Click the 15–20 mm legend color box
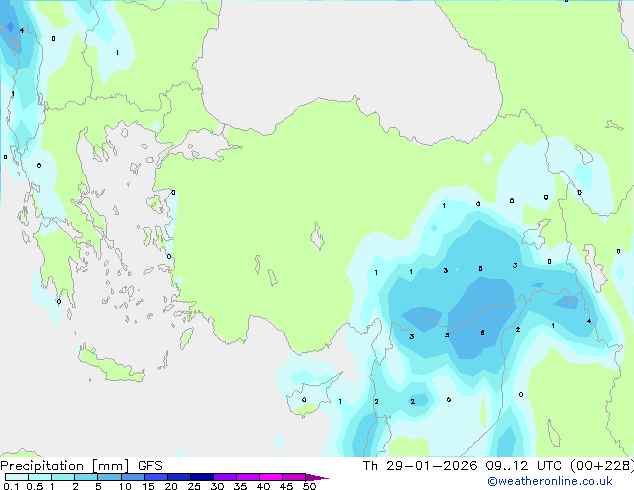 point(155,477)
